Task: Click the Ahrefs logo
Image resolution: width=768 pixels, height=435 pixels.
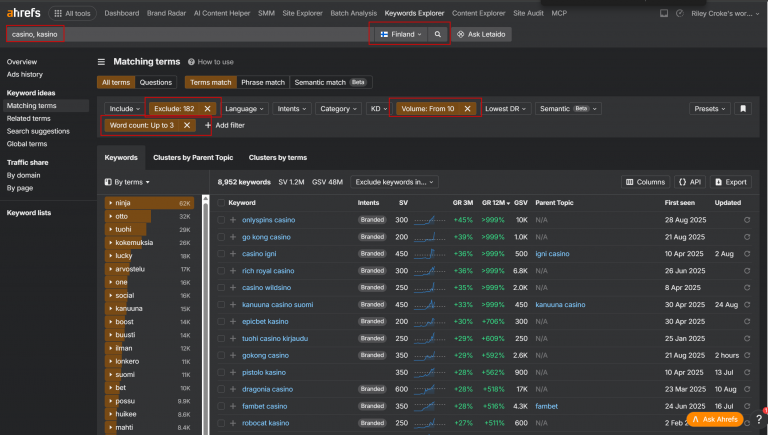Action: [x=24, y=13]
